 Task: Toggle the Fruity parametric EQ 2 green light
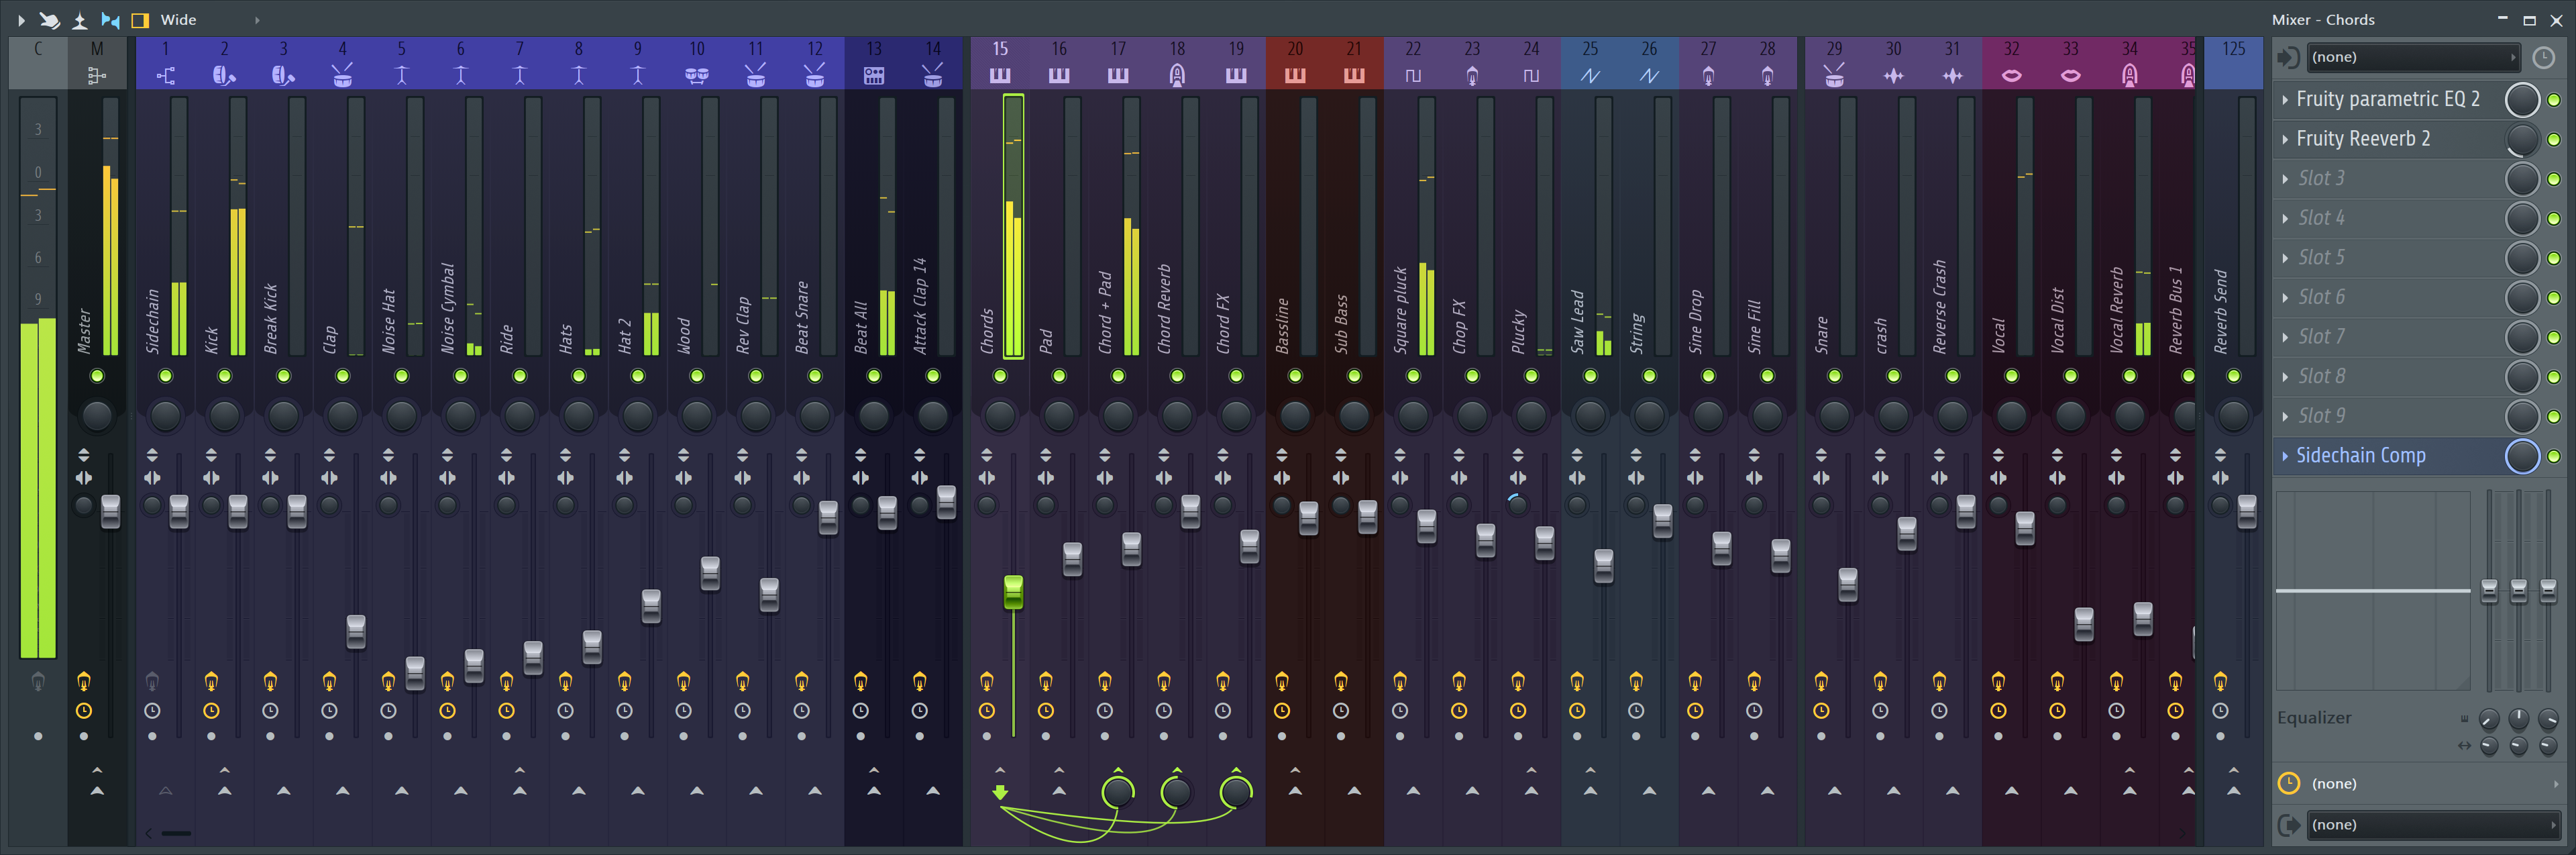pos(2553,100)
